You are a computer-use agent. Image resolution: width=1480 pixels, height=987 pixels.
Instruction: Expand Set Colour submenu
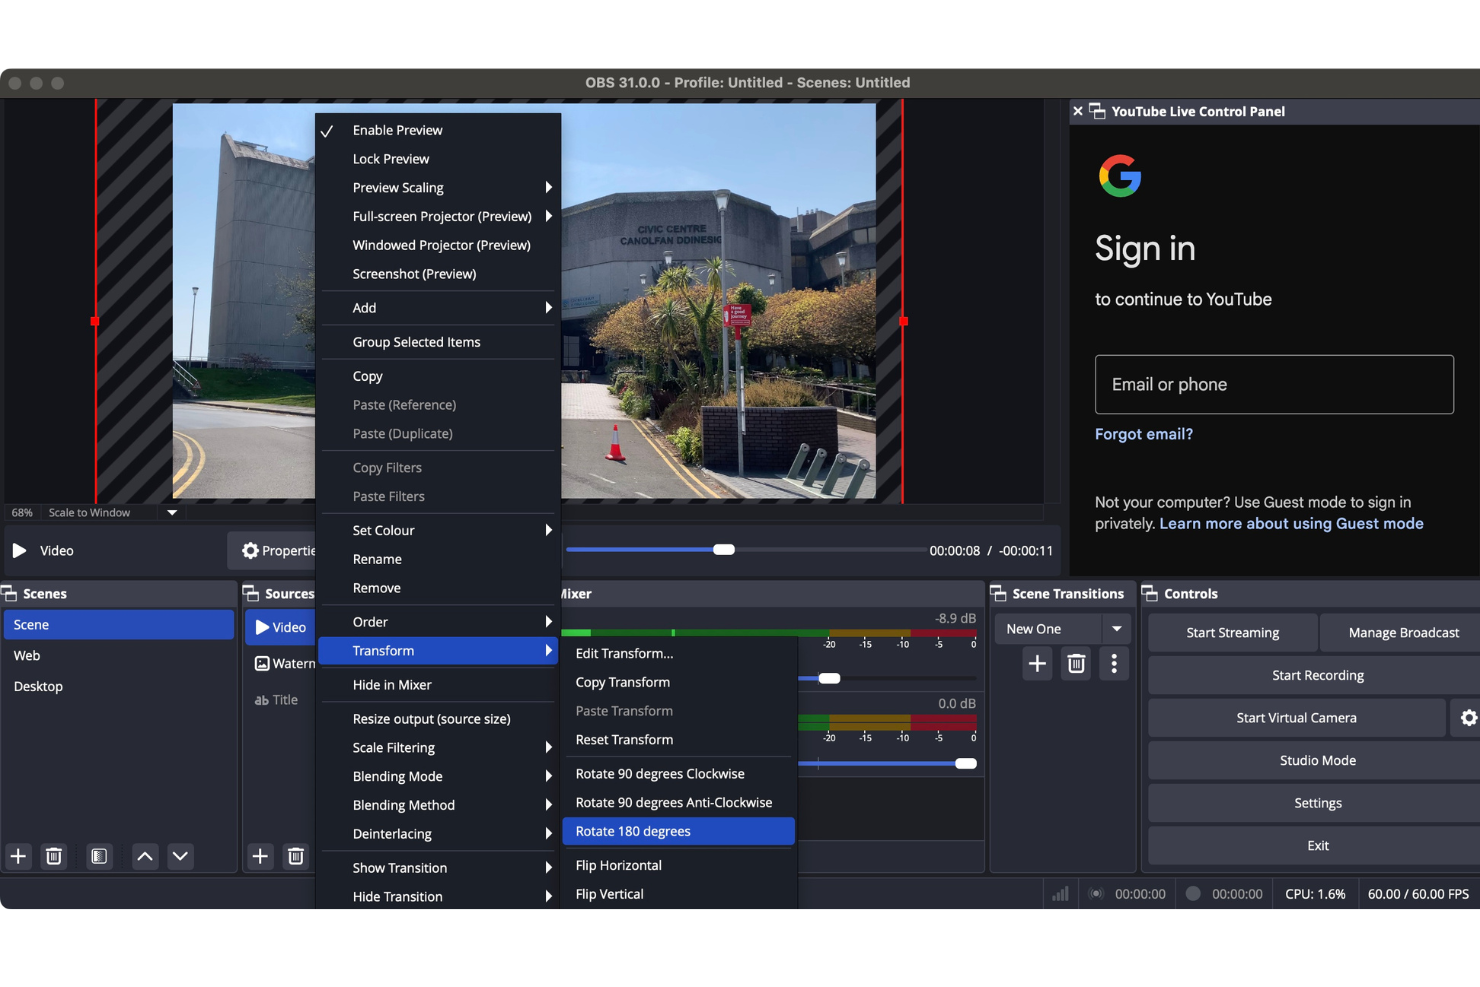pyautogui.click(x=438, y=531)
